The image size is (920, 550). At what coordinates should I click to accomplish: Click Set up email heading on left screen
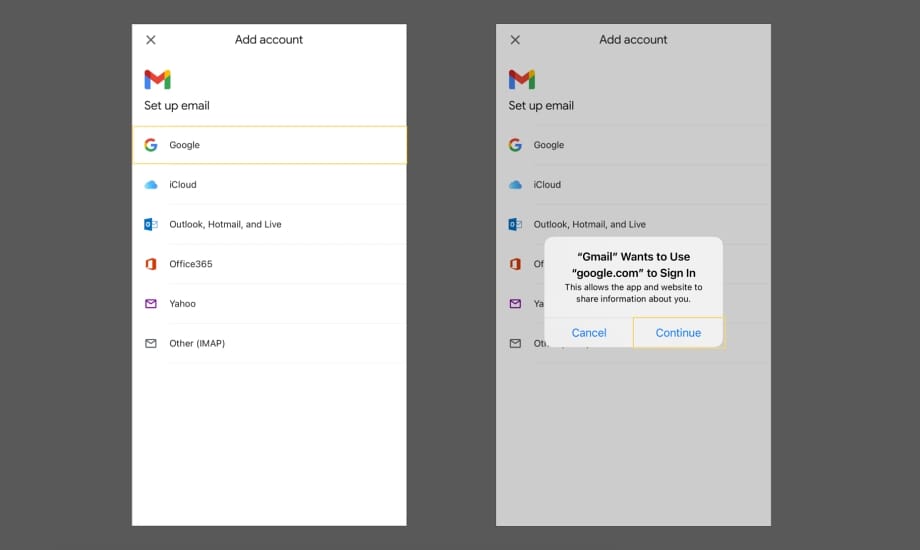pos(177,106)
